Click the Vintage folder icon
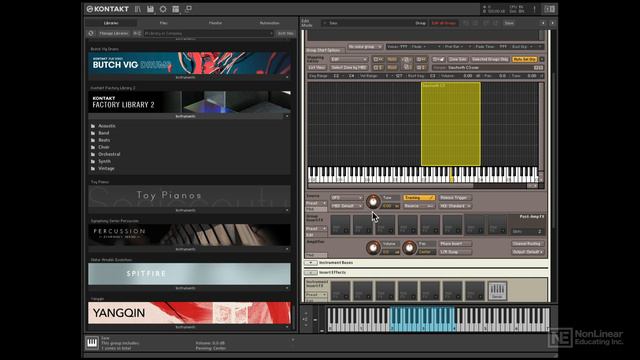 (x=93, y=169)
